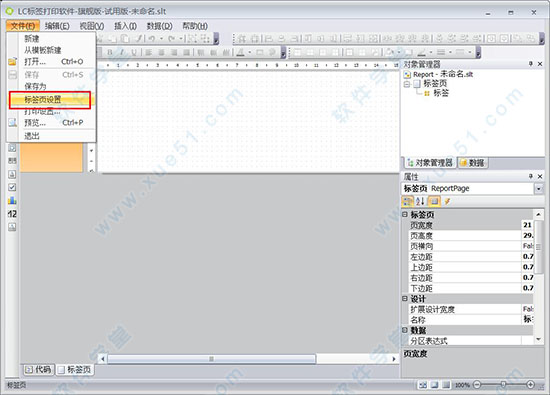The image size is (550, 395).
Task: Open the ReportPage object dropdown
Action: pyautogui.click(x=538, y=189)
